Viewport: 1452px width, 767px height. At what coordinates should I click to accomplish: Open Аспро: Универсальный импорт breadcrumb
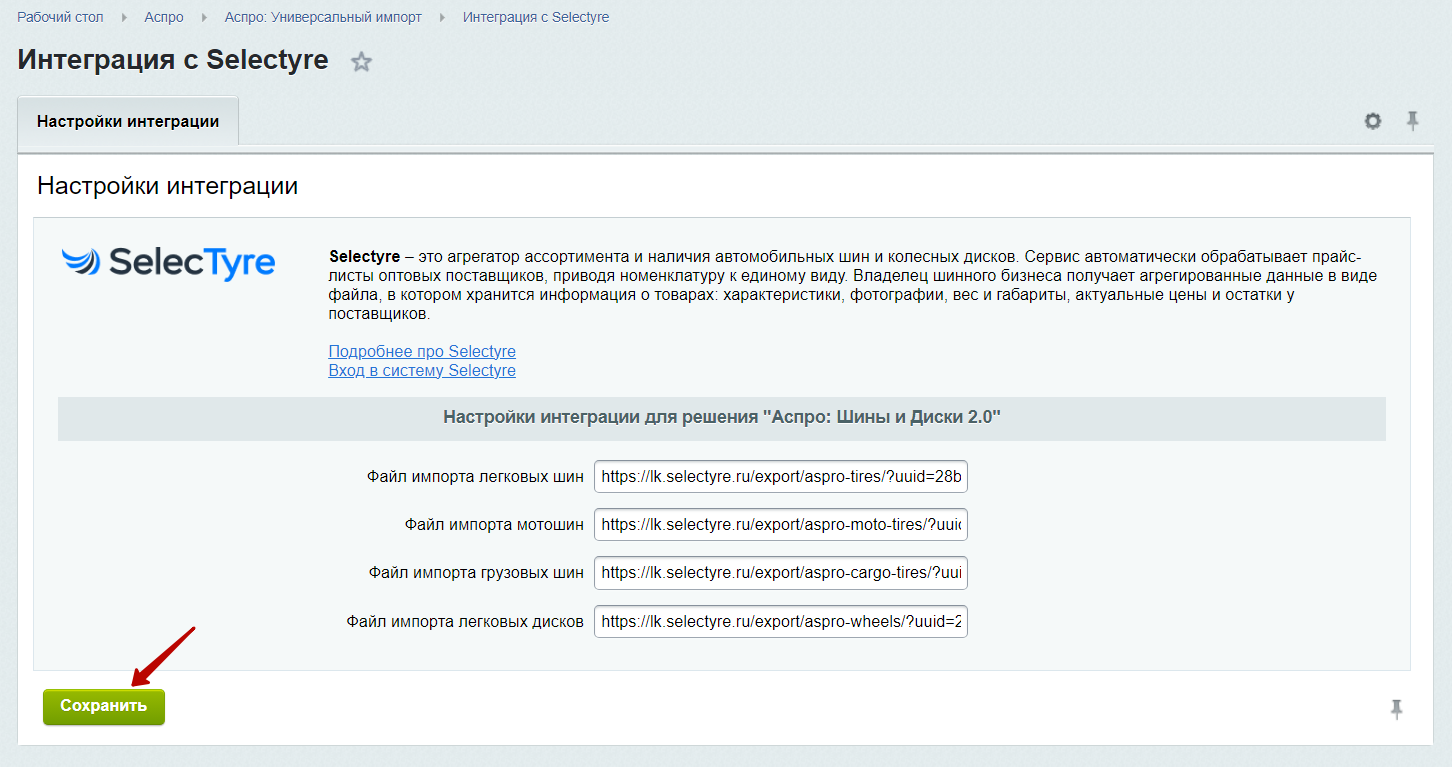pyautogui.click(x=323, y=17)
